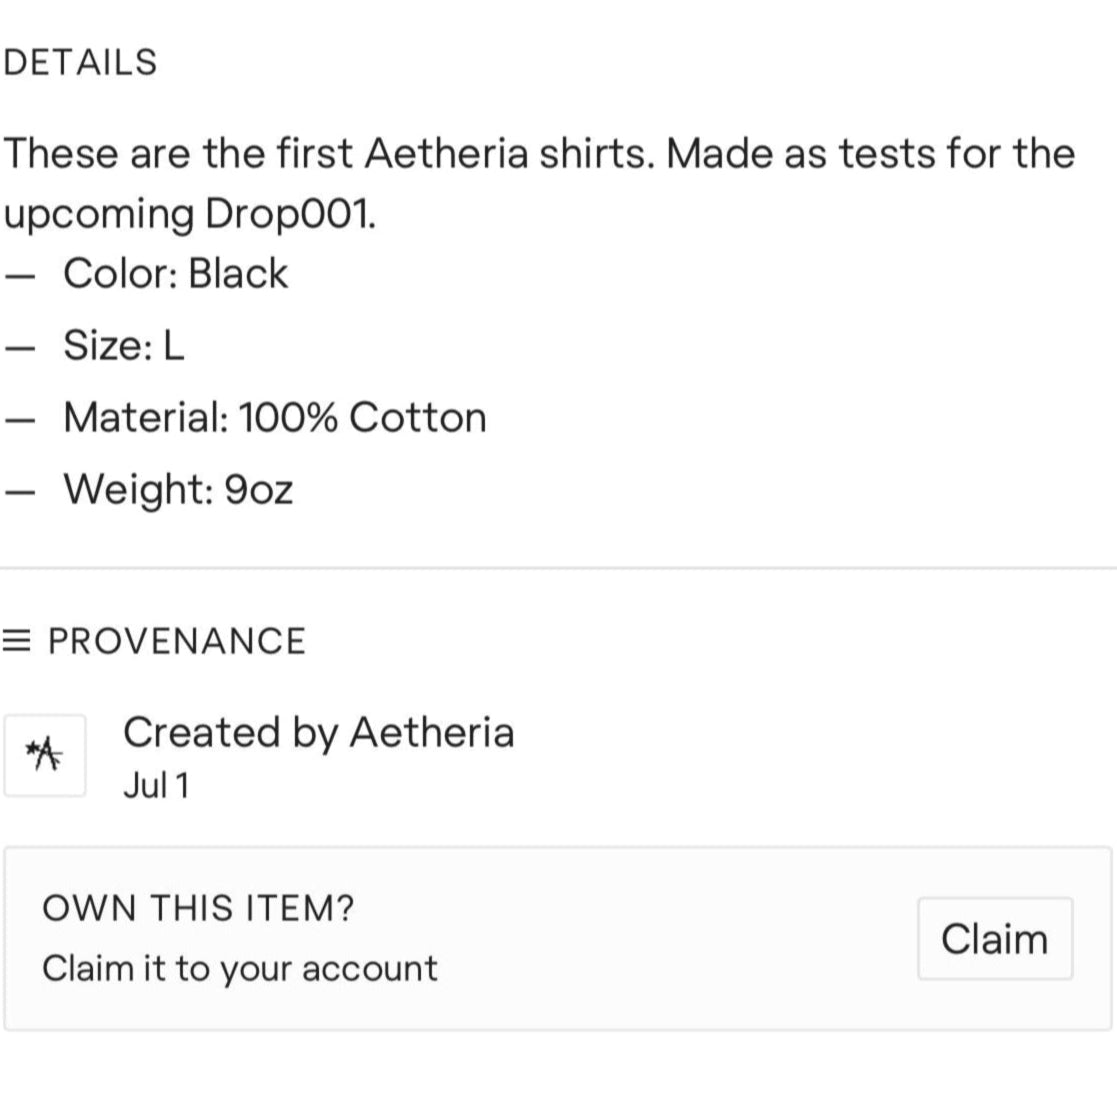The width and height of the screenshot is (1117, 1117).
Task: Click the first Aetheria shirts description sentence
Action: pyautogui.click(x=538, y=154)
